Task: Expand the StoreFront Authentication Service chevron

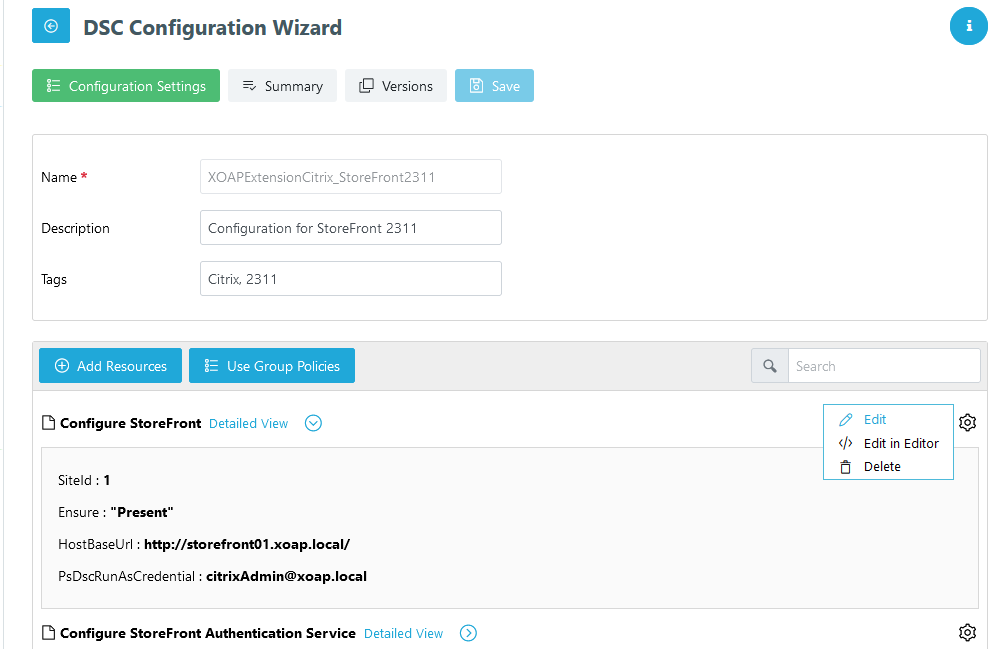Action: [x=468, y=633]
